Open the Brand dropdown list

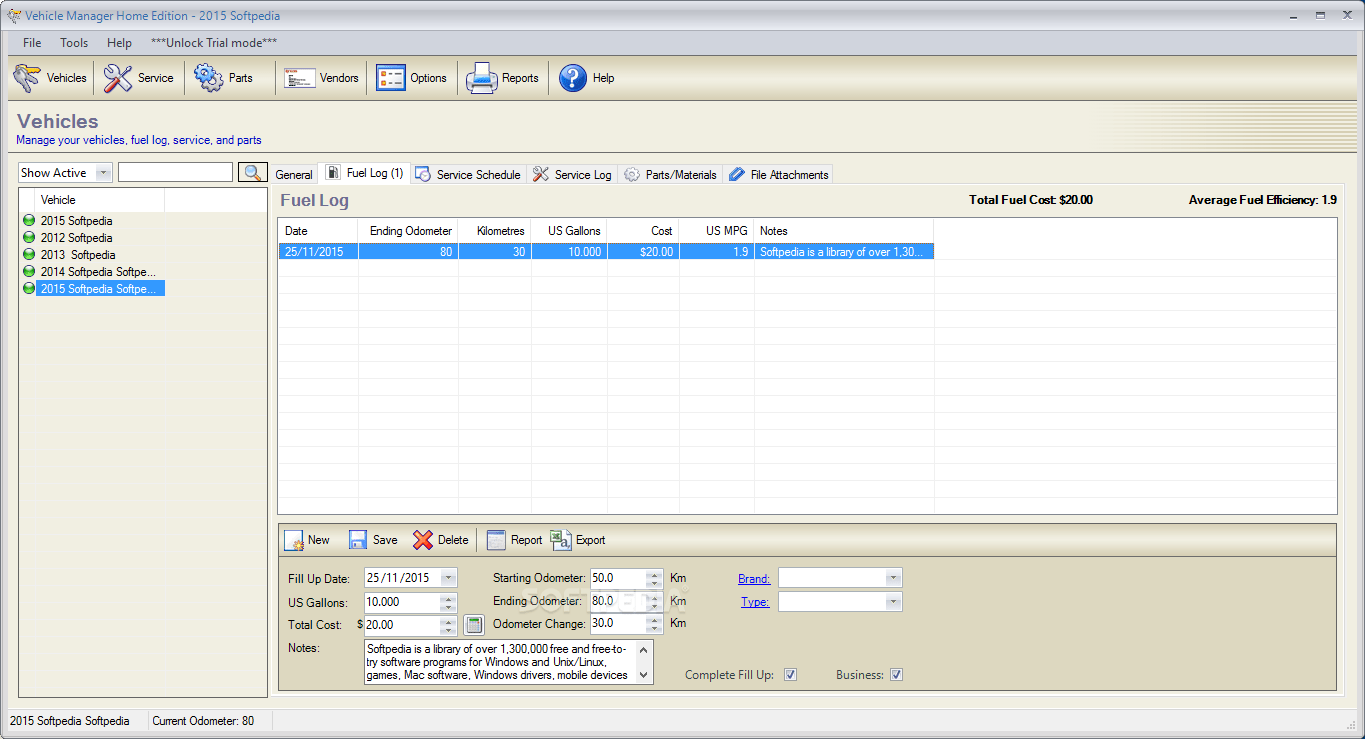pos(893,578)
